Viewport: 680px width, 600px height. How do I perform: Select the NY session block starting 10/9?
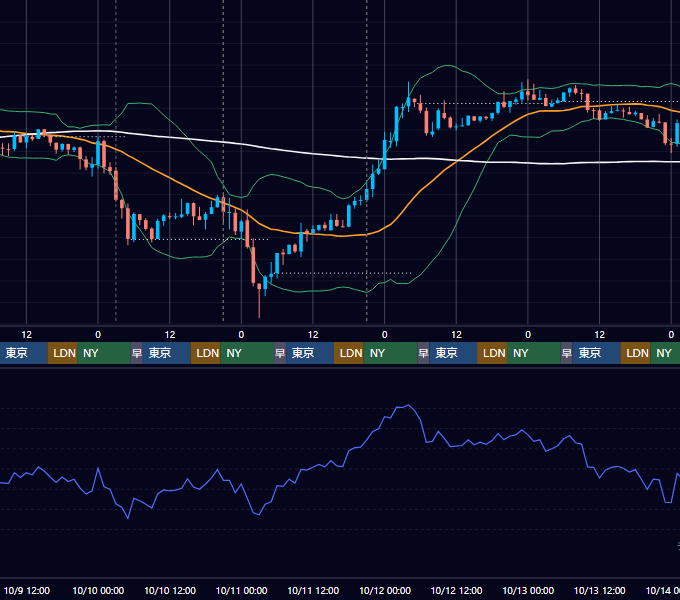[x=104, y=353]
